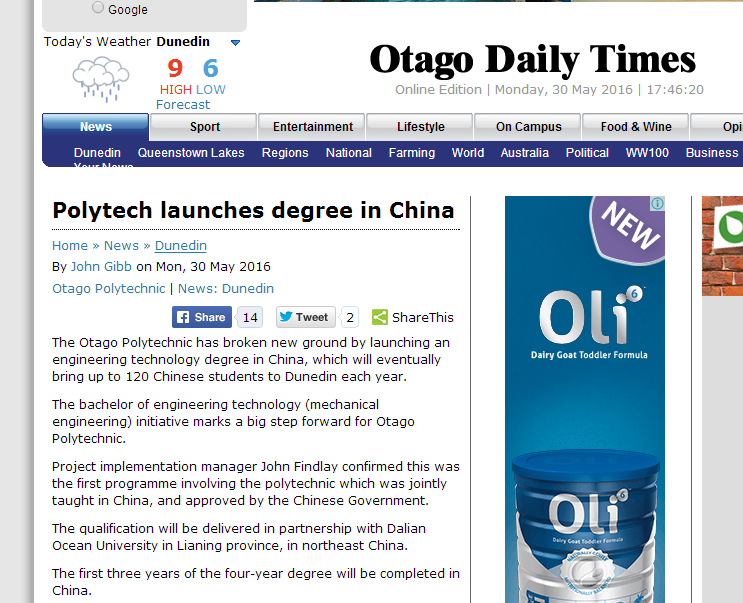743x603 pixels.
Task: Open the WW100 menu item
Action: pos(647,153)
